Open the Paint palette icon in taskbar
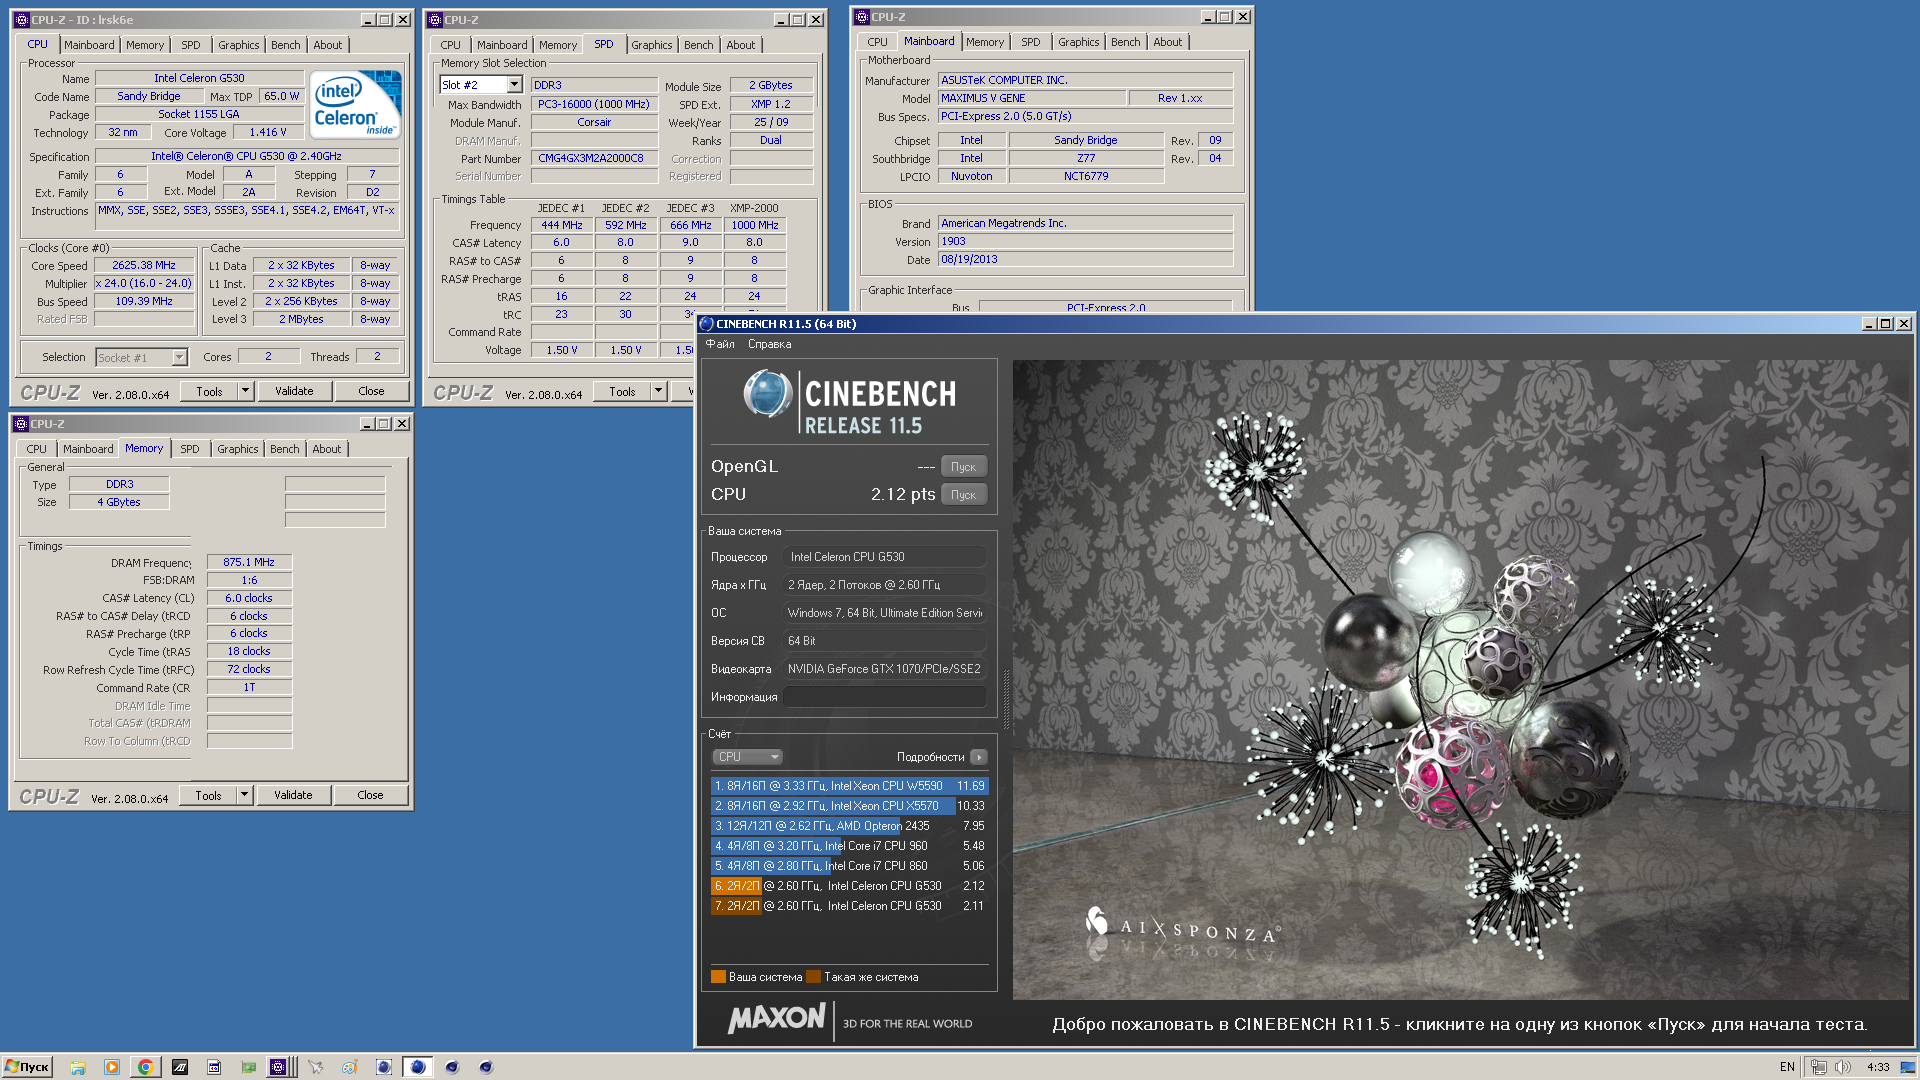 click(x=349, y=1067)
